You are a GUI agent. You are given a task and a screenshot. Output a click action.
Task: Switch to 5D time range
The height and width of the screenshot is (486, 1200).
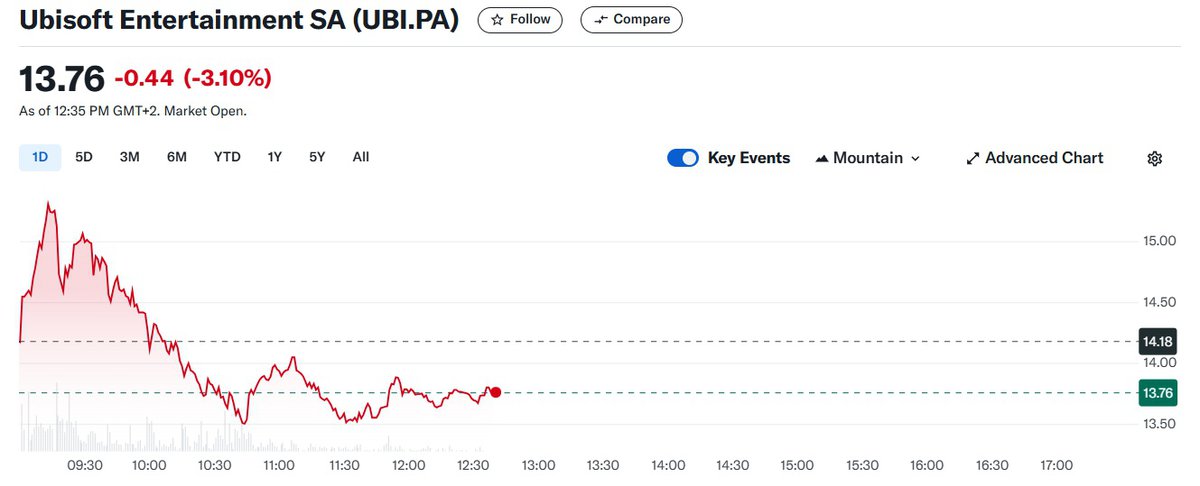[x=84, y=157]
